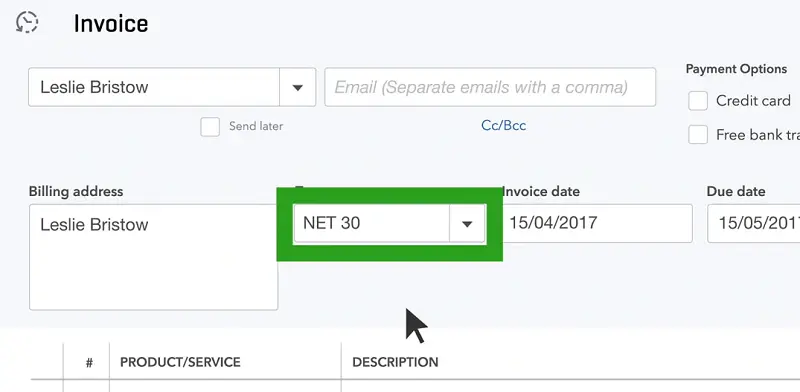
Task: Edit the Billing address text box
Action: [153, 257]
